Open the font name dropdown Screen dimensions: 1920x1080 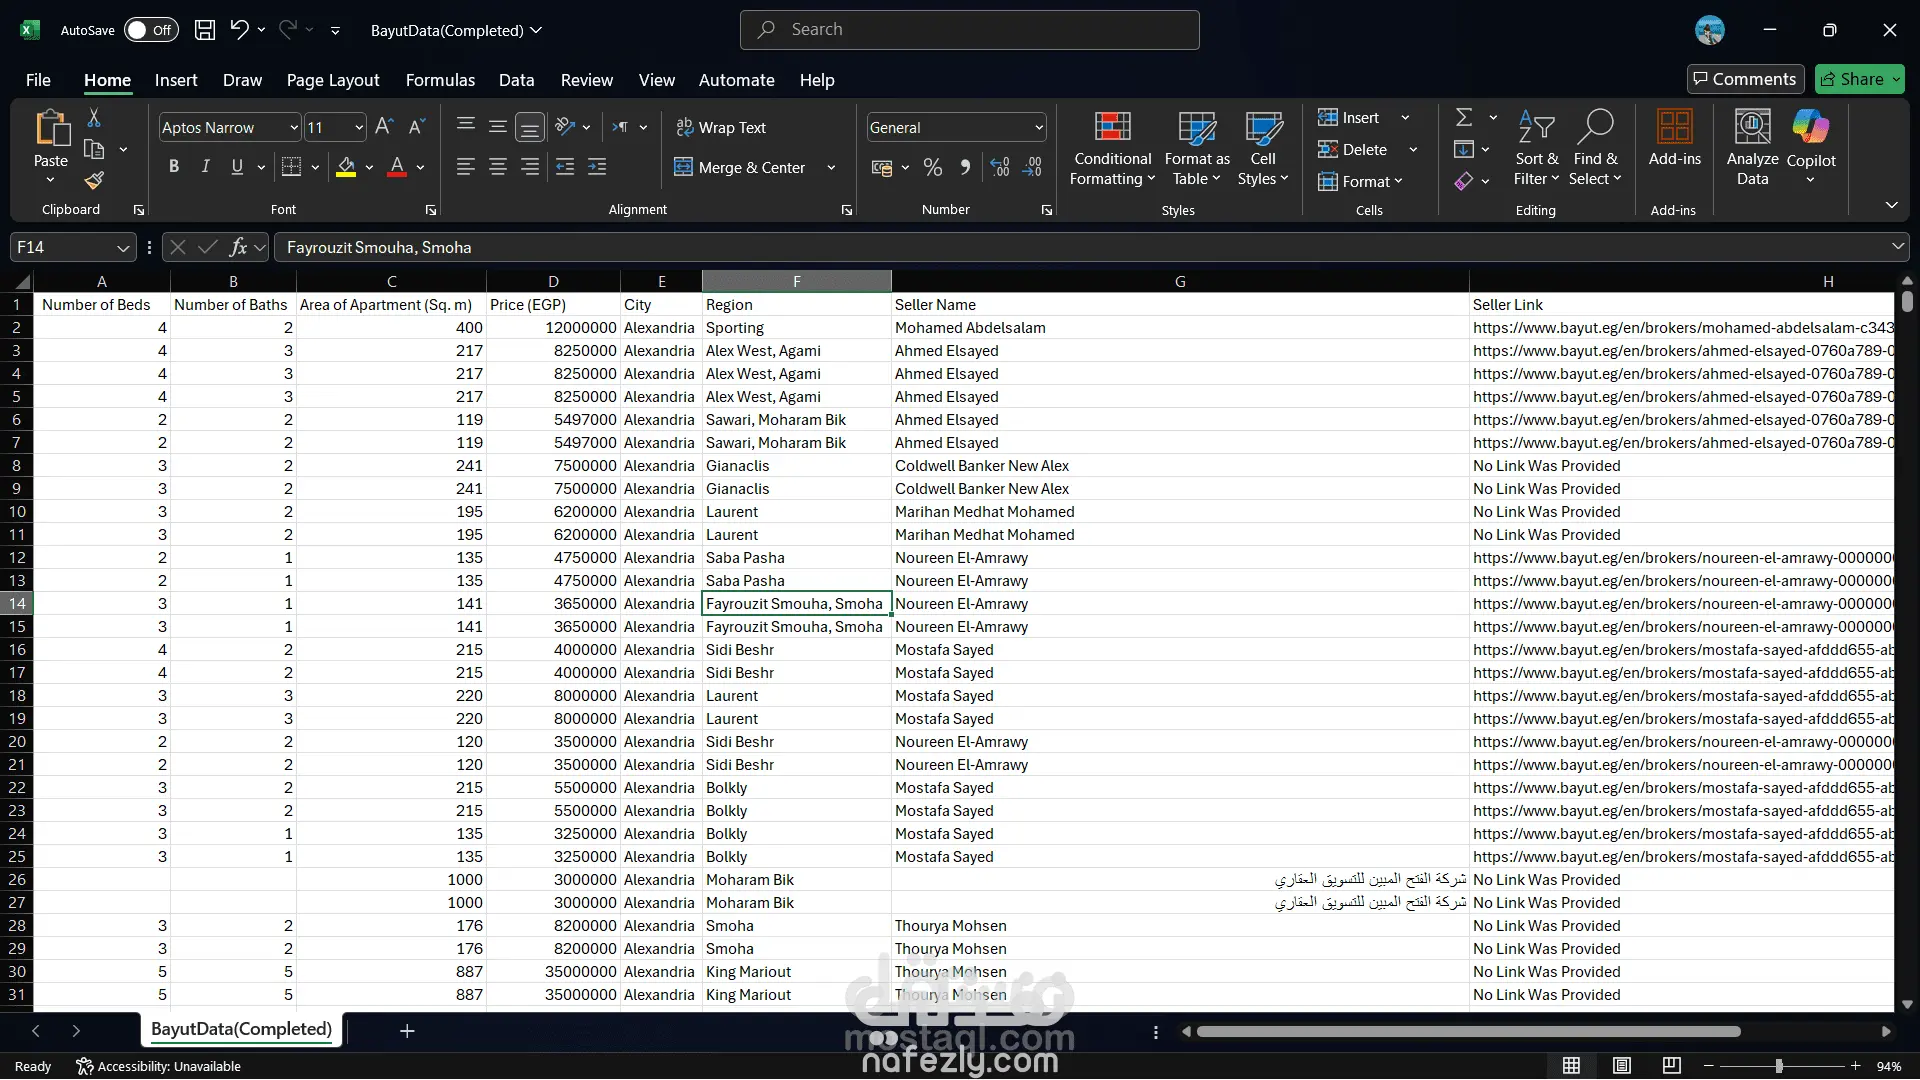(x=294, y=127)
